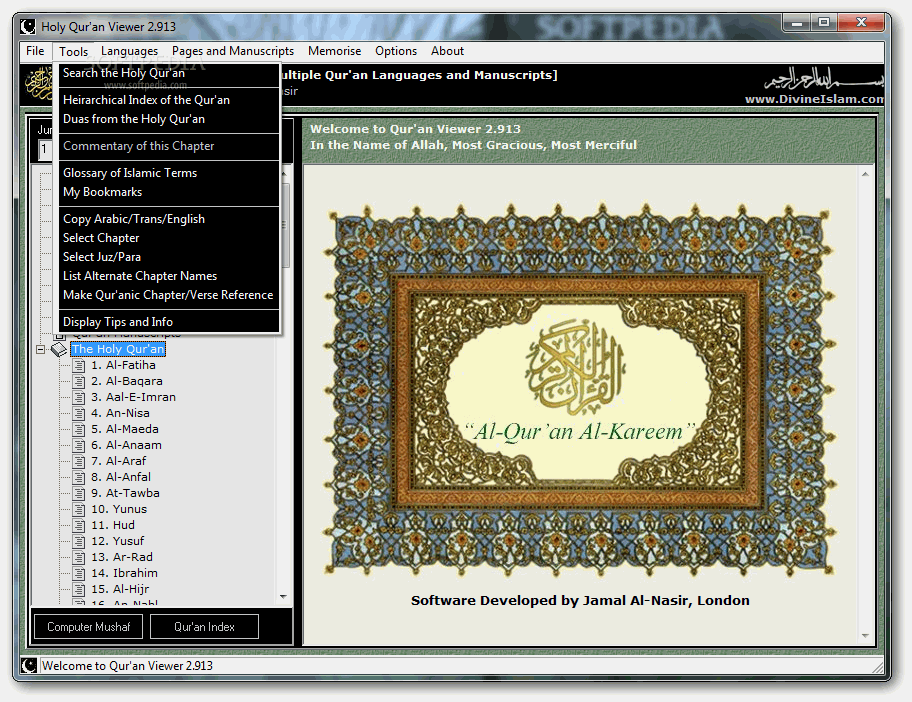
Task: Click the page icon next to 15. Al-Hijr
Action: pyautogui.click(x=79, y=590)
